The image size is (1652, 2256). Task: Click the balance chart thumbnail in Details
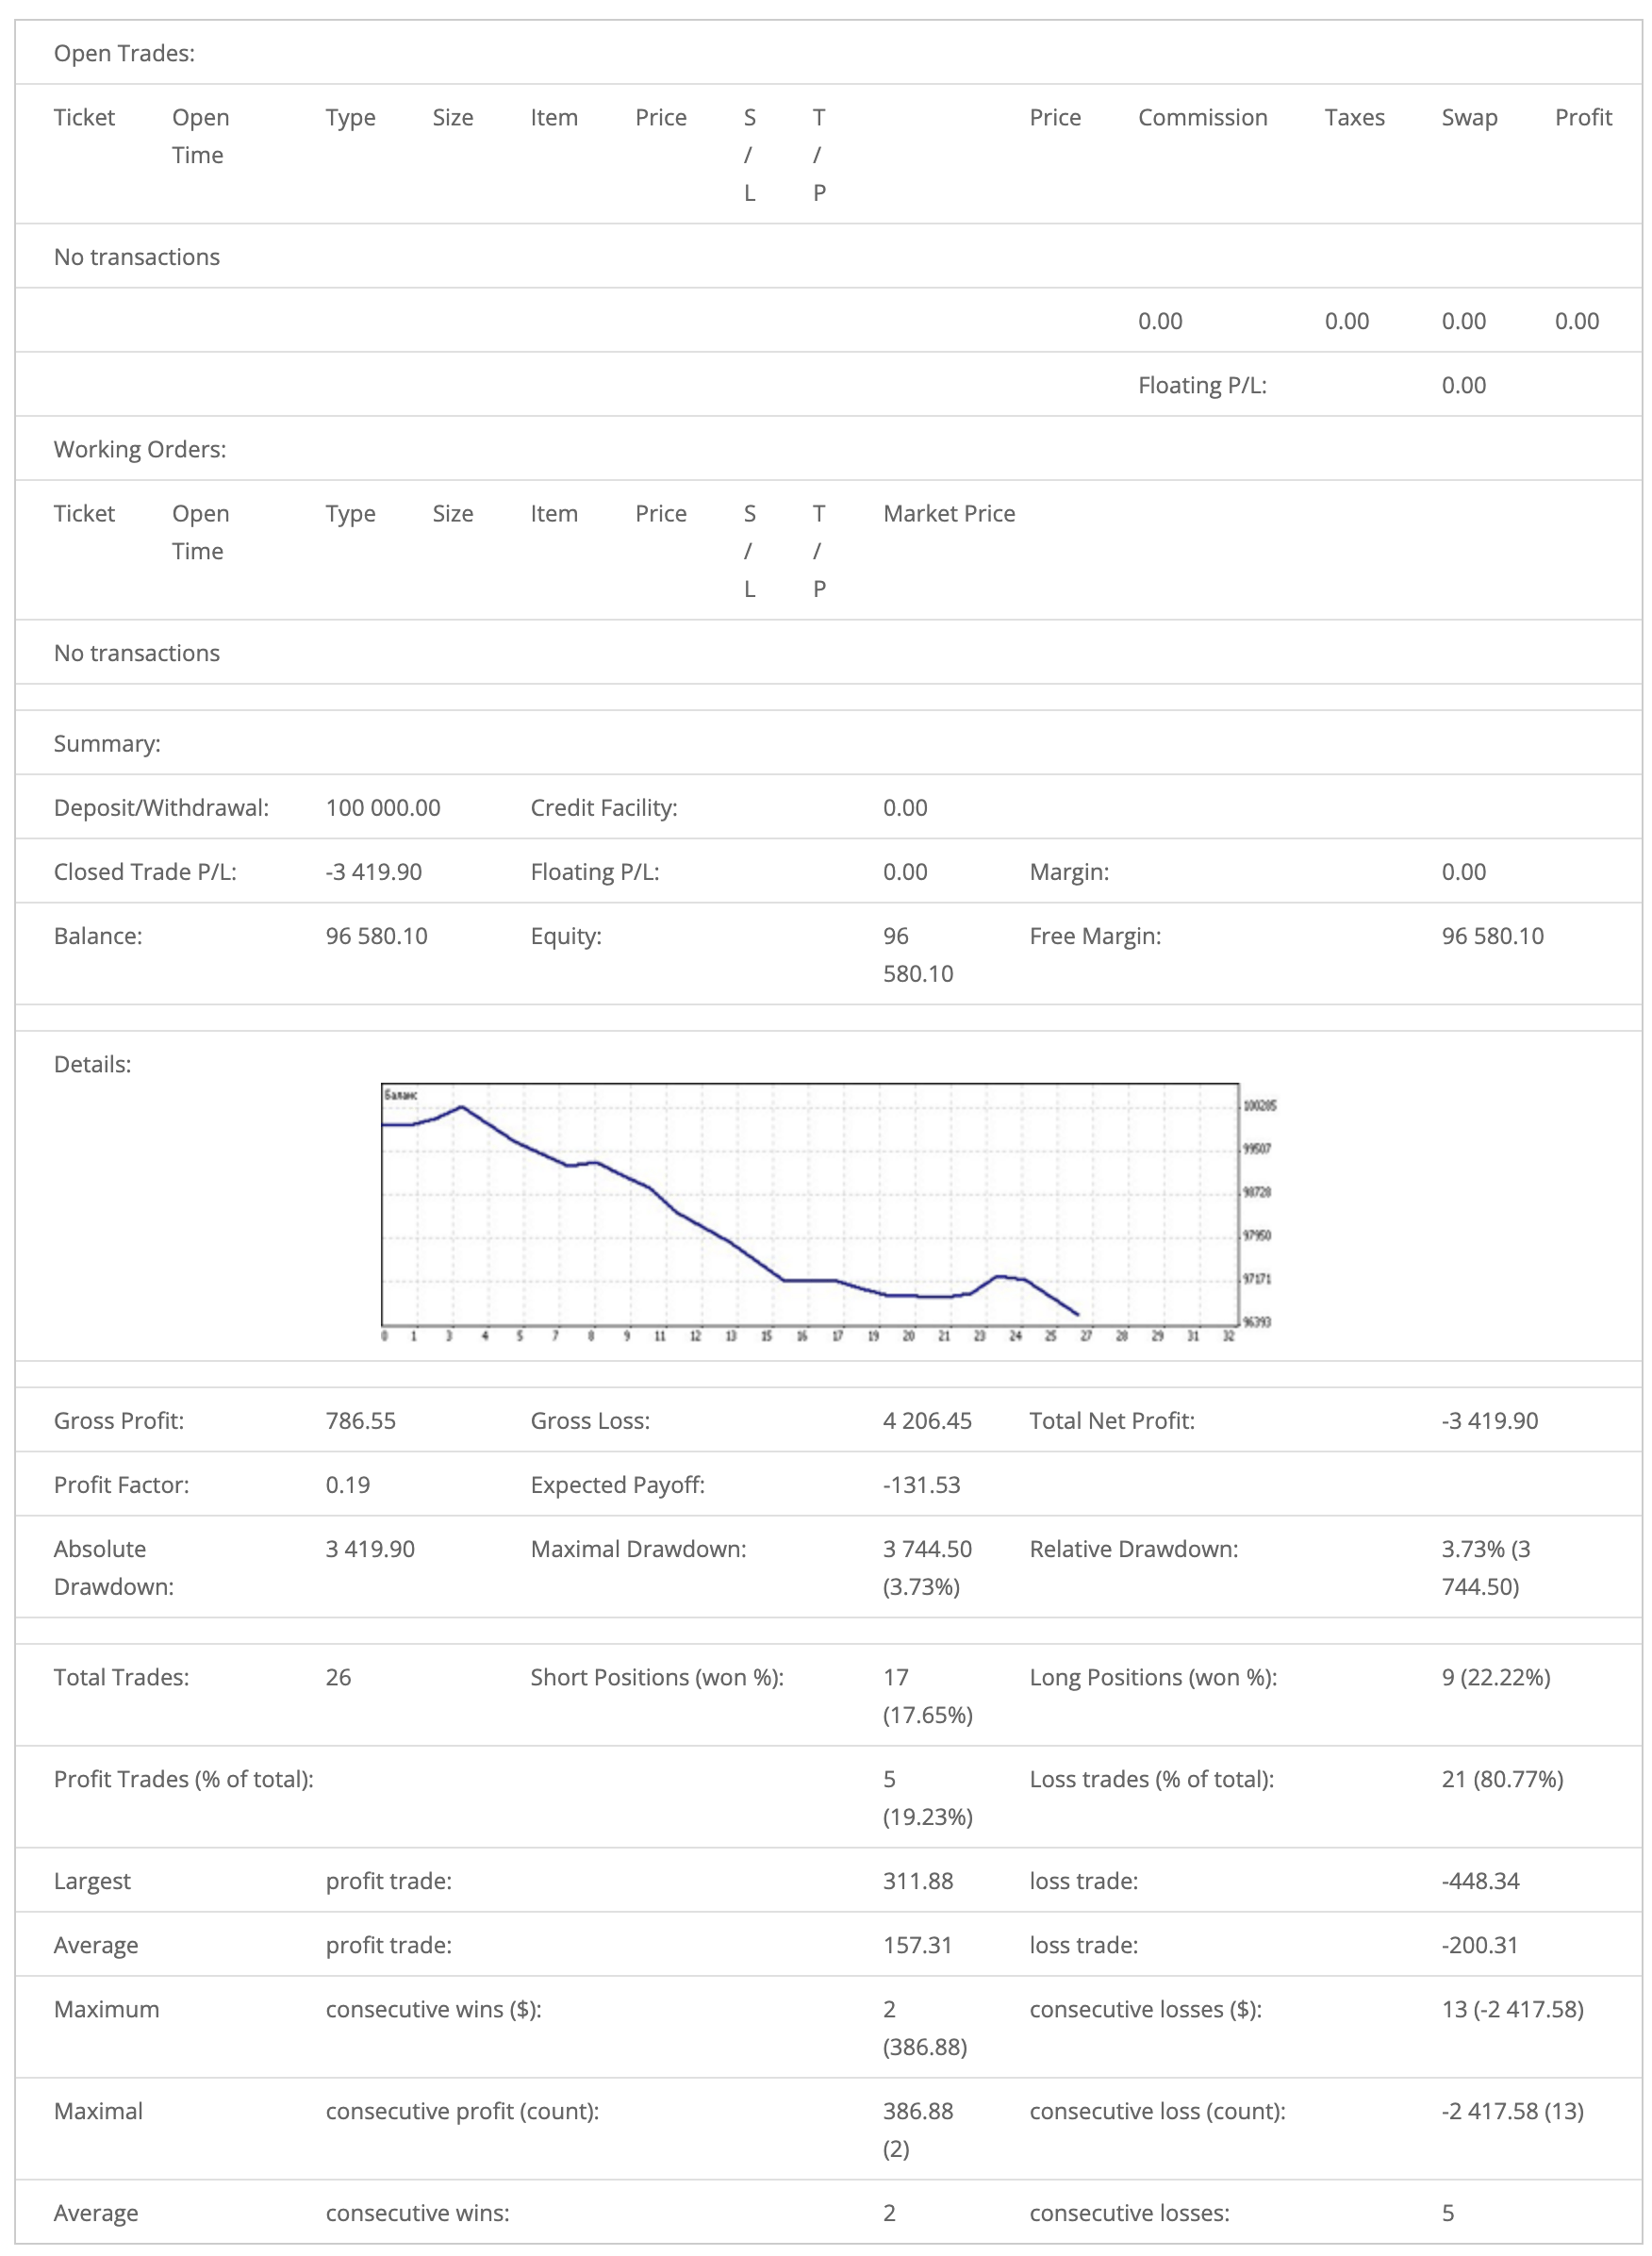coord(828,1212)
